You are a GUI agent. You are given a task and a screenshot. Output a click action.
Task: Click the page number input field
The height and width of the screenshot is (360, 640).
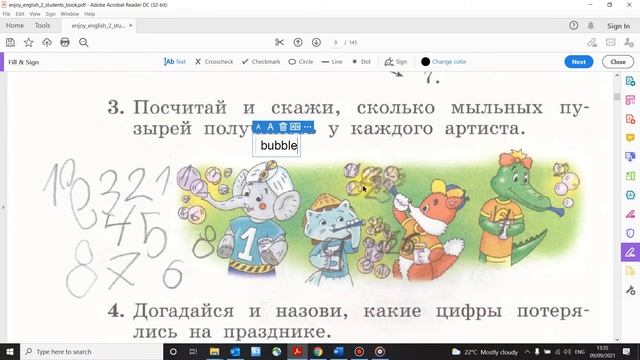(x=336, y=42)
